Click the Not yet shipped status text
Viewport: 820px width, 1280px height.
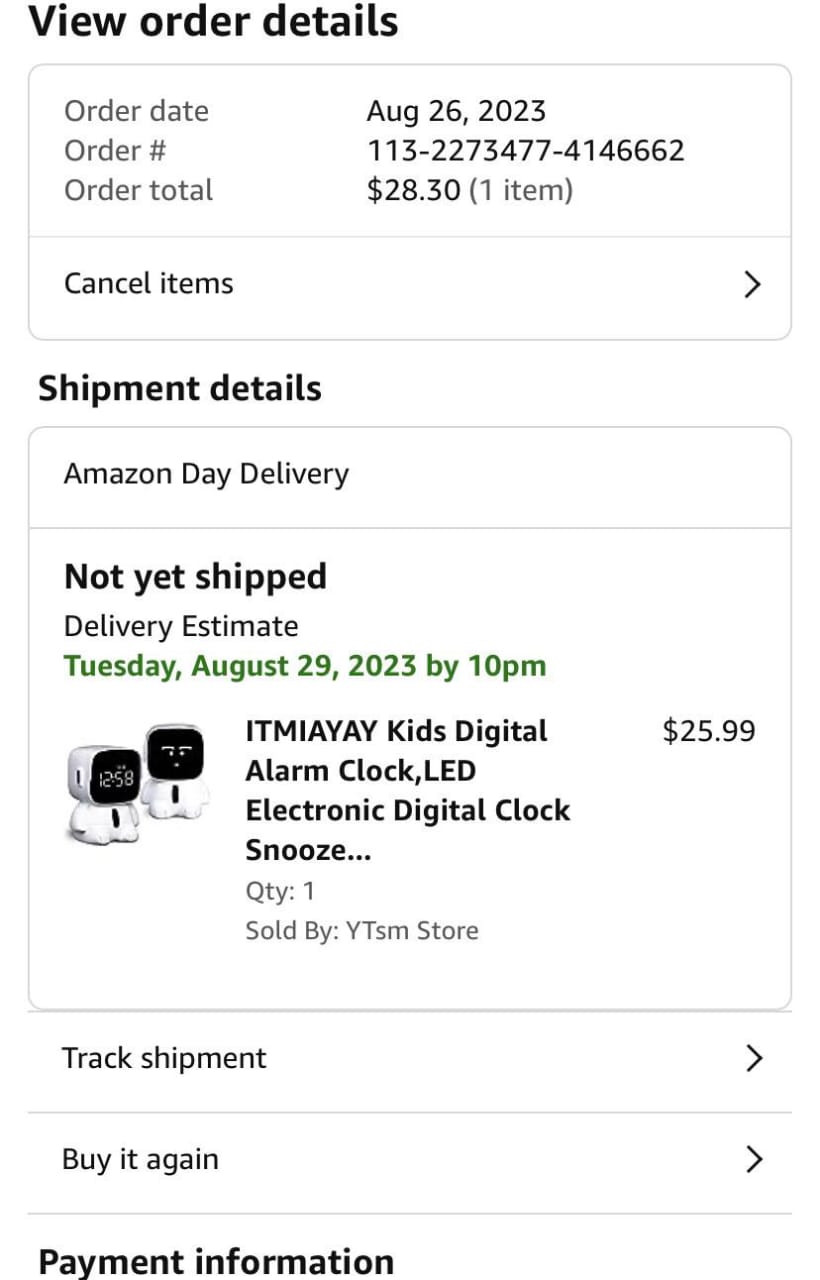coord(195,577)
